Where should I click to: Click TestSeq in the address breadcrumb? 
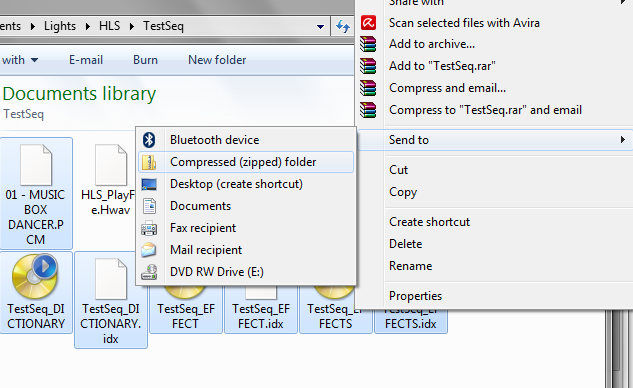tap(163, 26)
